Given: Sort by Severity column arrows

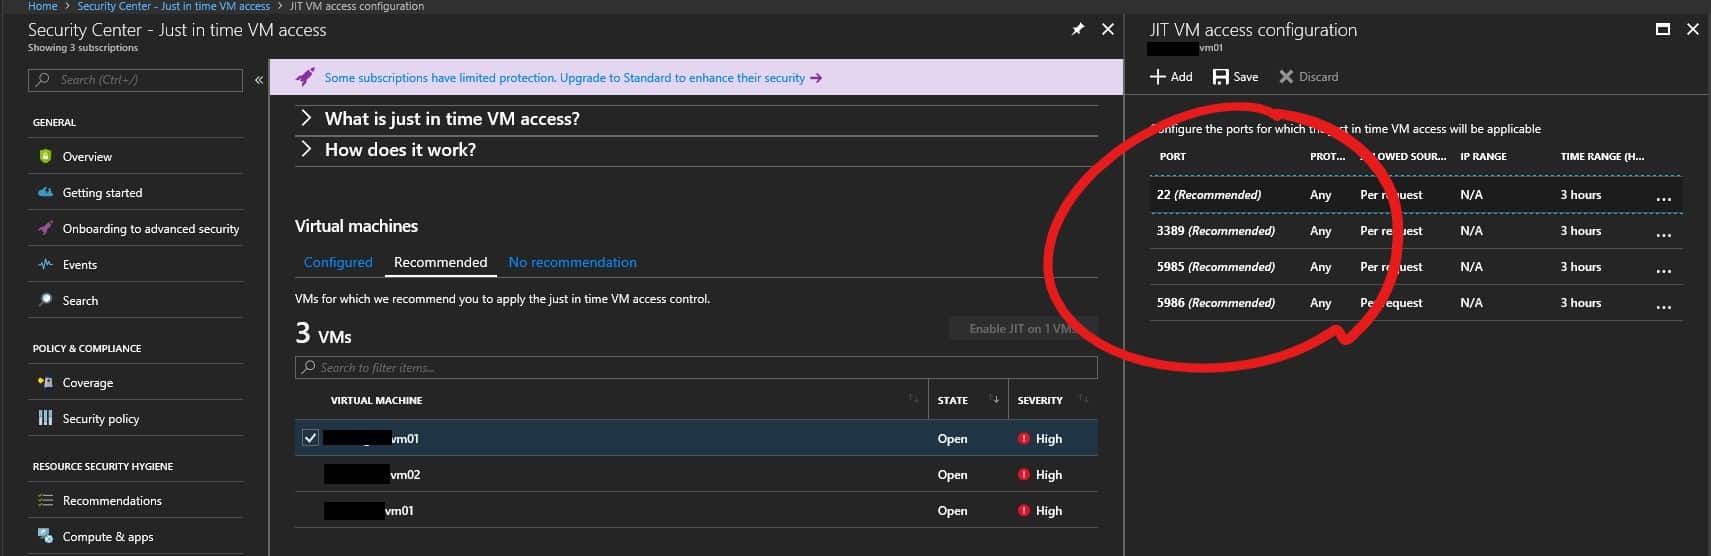Looking at the screenshot, I should (1083, 399).
